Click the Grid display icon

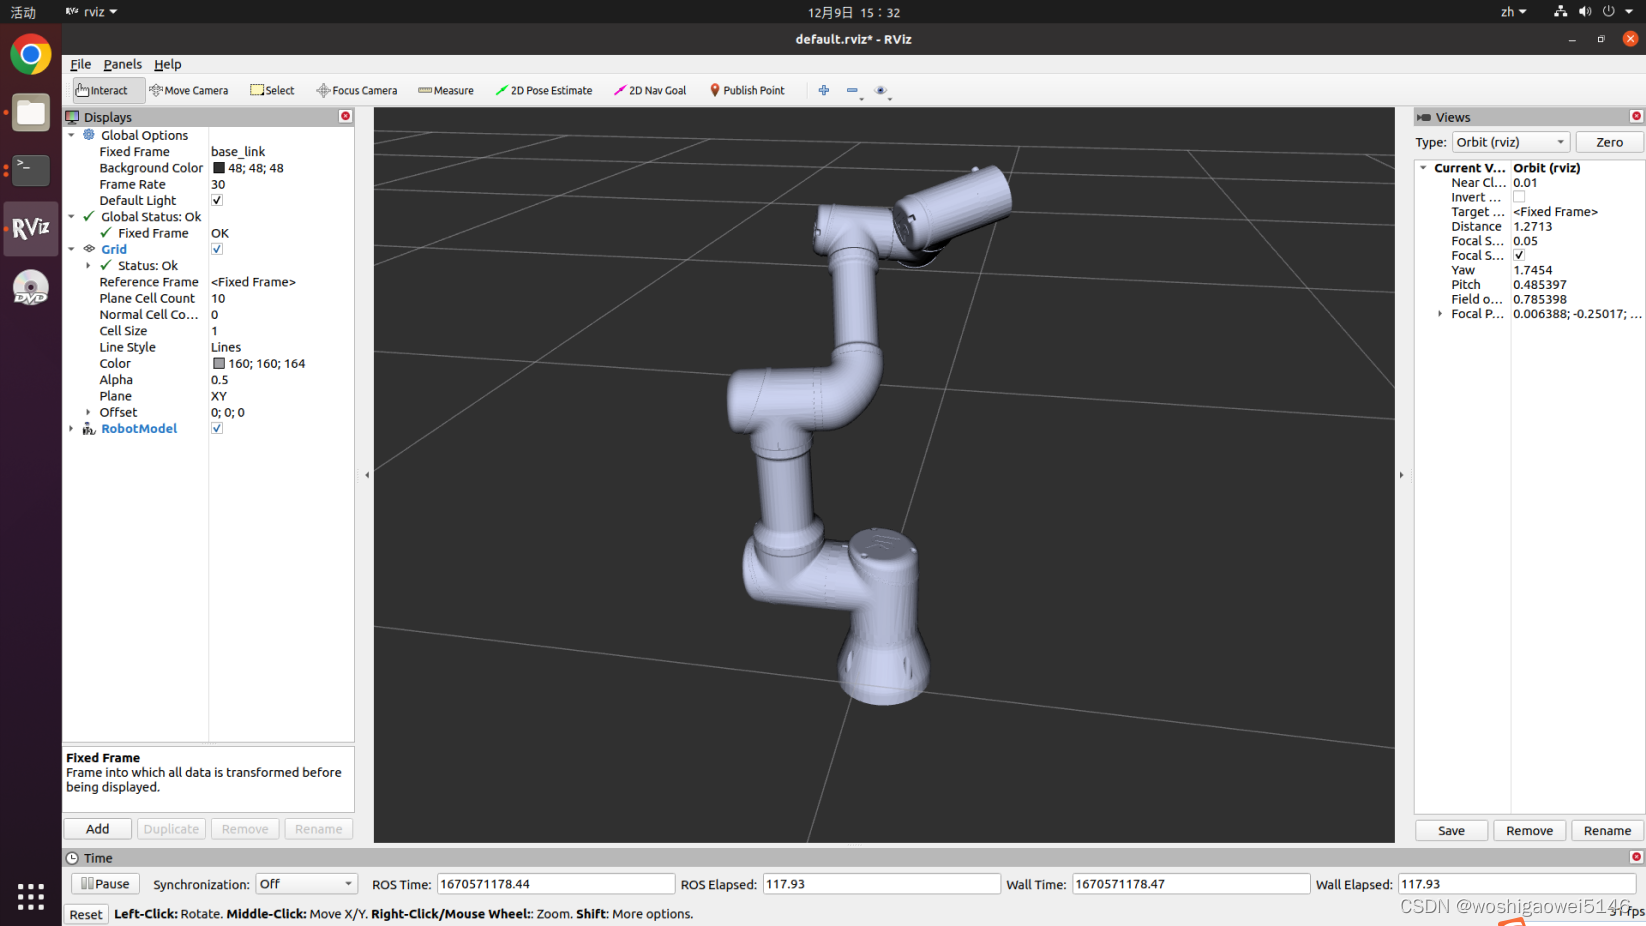pyautogui.click(x=89, y=249)
